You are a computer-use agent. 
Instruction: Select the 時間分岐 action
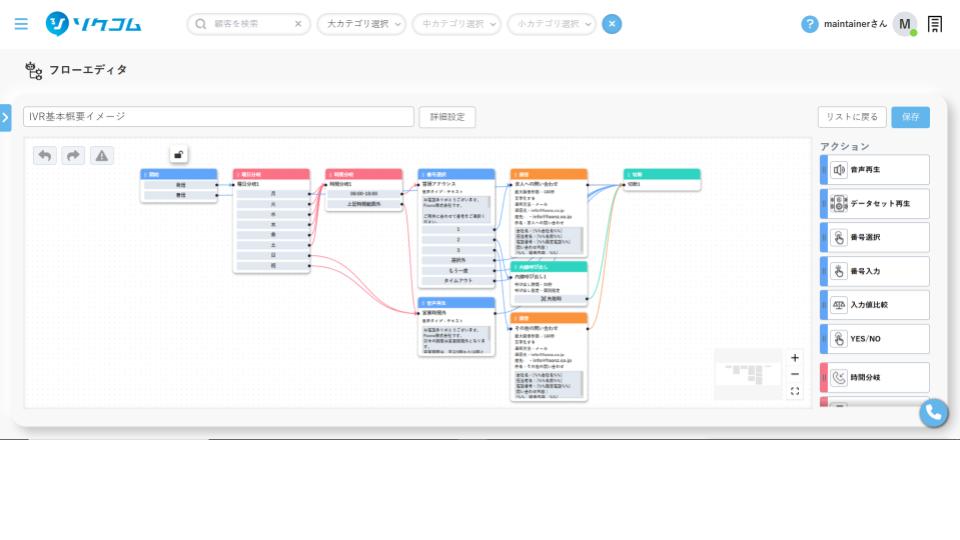pyautogui.click(x=878, y=378)
